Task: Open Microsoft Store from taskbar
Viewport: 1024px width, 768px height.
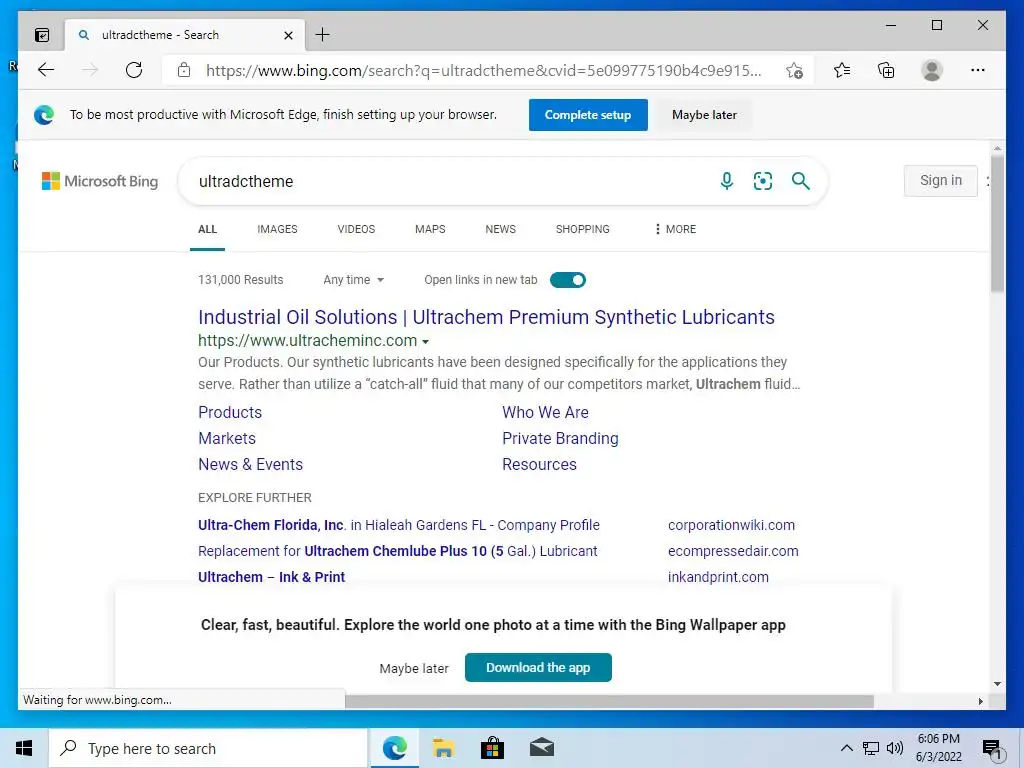Action: click(492, 748)
